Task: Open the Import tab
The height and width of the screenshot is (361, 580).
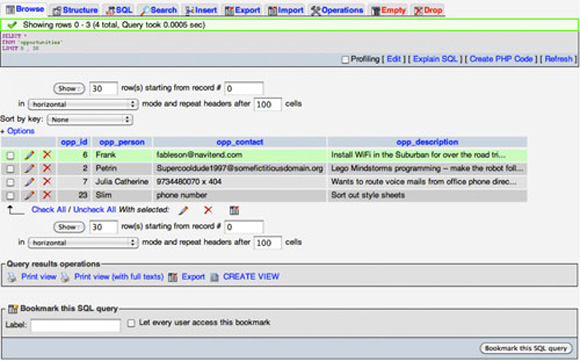Action: tap(286, 10)
